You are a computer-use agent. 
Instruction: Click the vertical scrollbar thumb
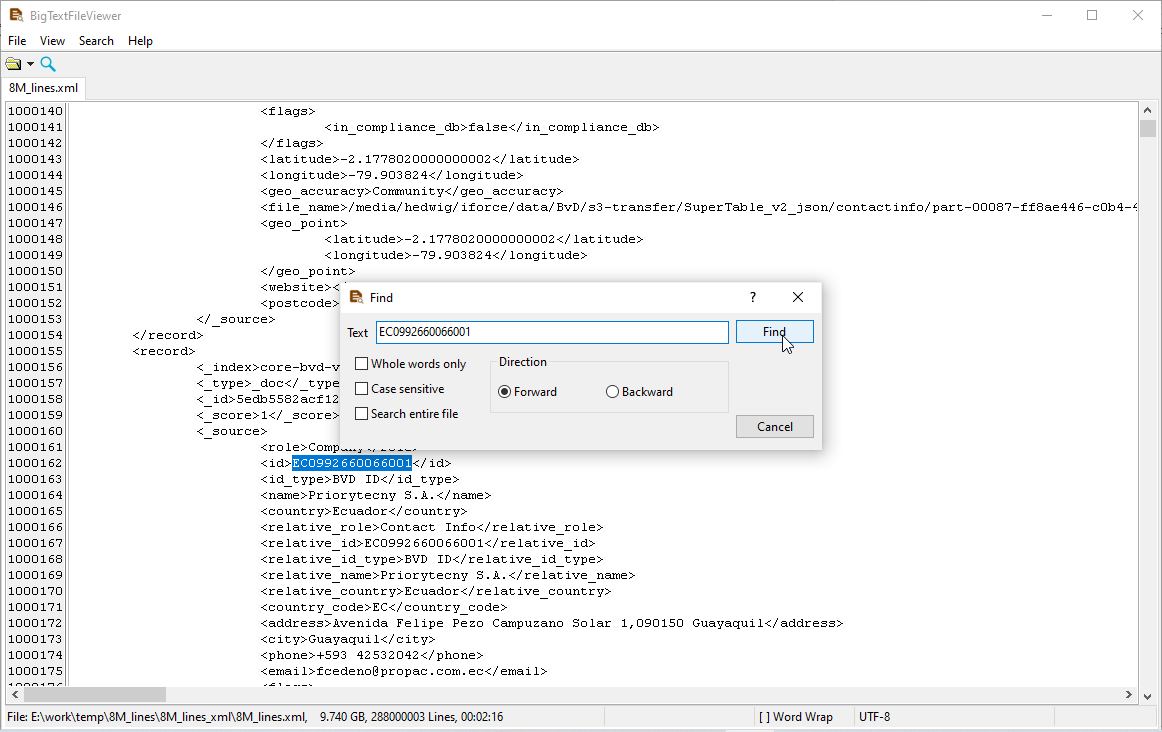(x=1148, y=128)
